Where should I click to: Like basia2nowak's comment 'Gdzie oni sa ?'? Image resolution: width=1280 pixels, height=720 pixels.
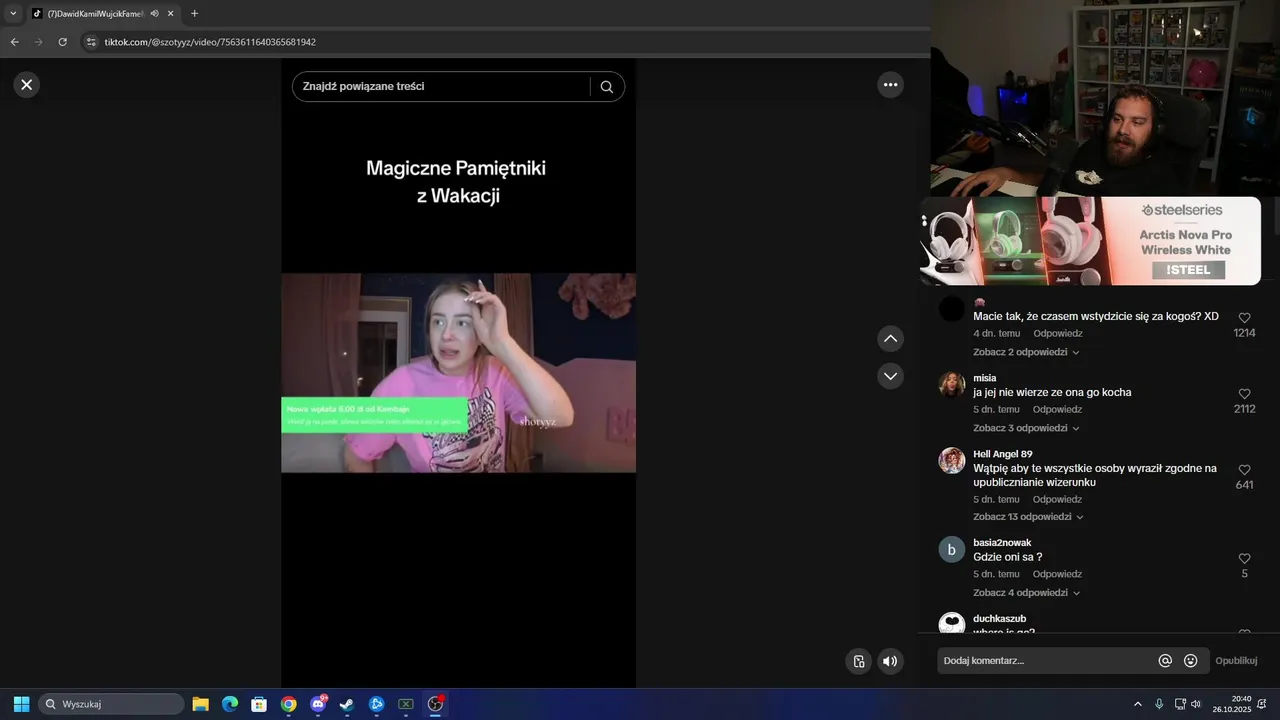coord(1244,559)
